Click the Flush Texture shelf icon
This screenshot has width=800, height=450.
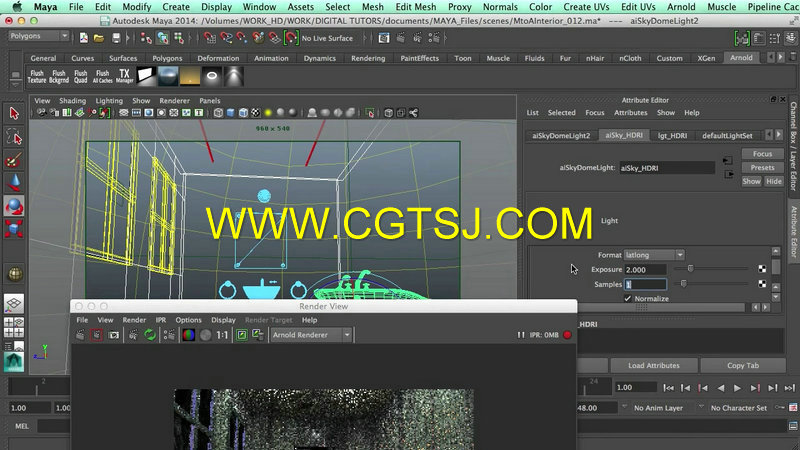37,77
